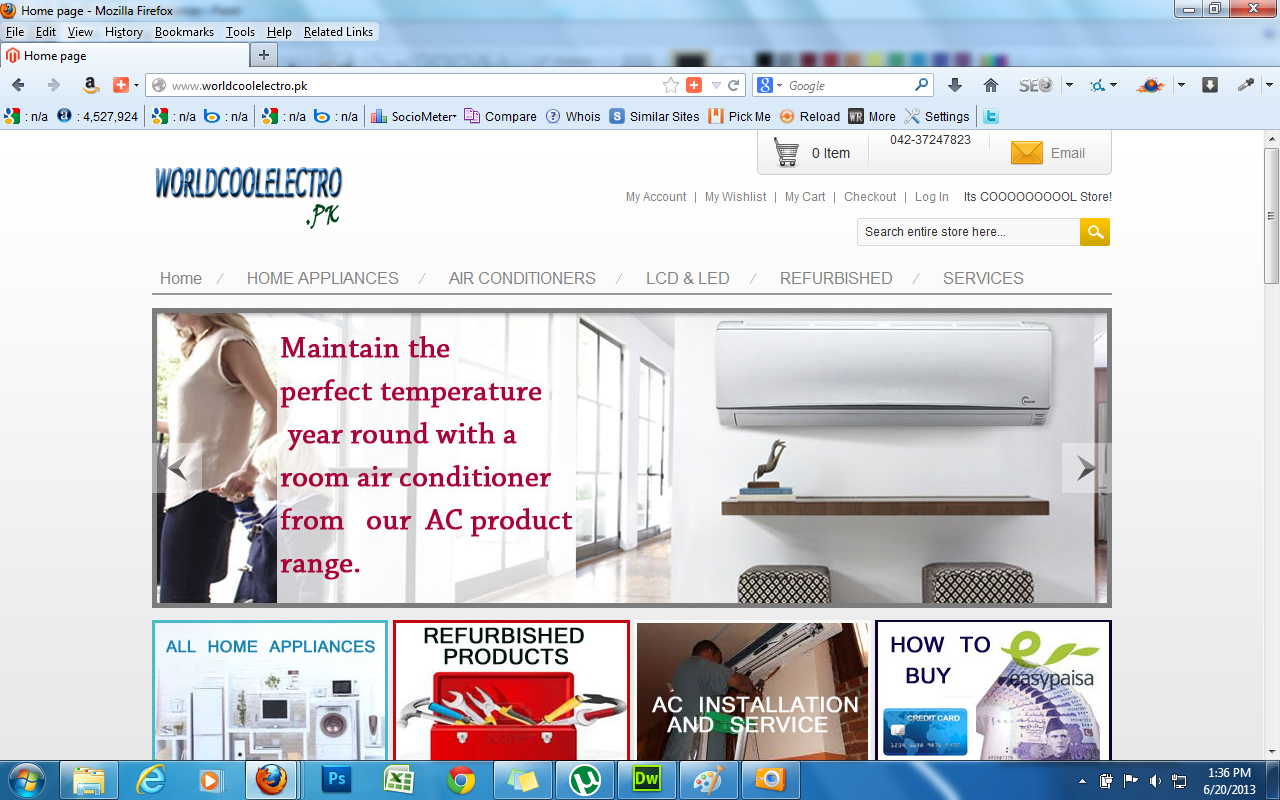
Task: Expand the dropdown beside the fireball globe icon
Action: [1181, 85]
